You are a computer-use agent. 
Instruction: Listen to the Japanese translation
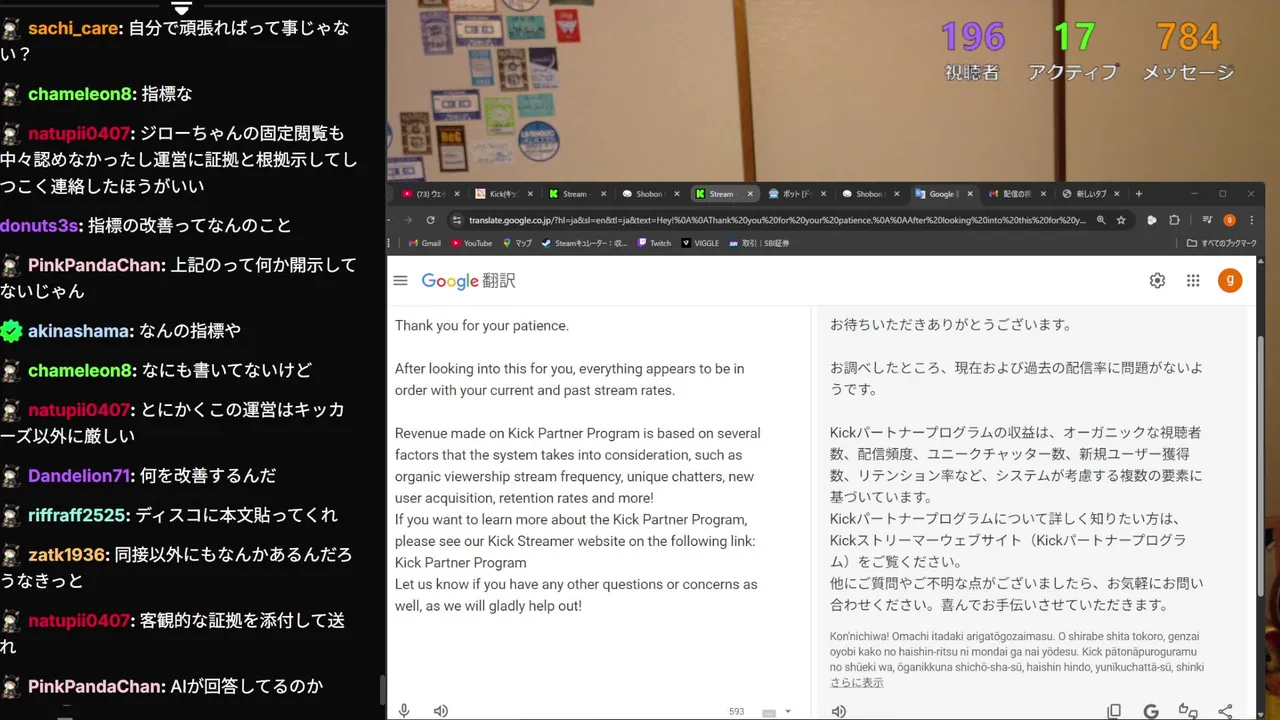coord(839,711)
